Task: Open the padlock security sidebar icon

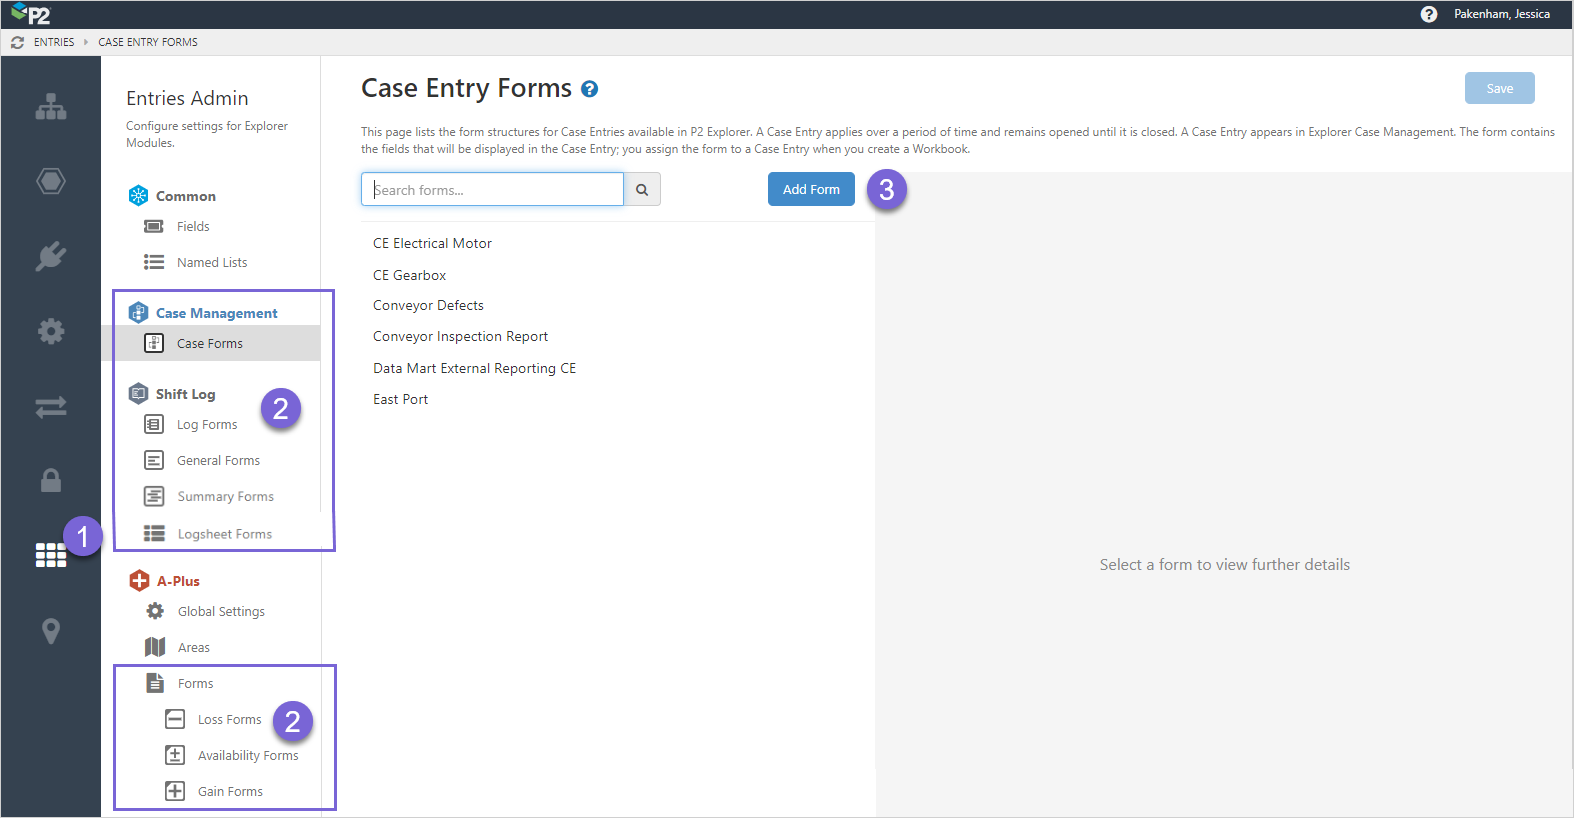Action: point(51,481)
